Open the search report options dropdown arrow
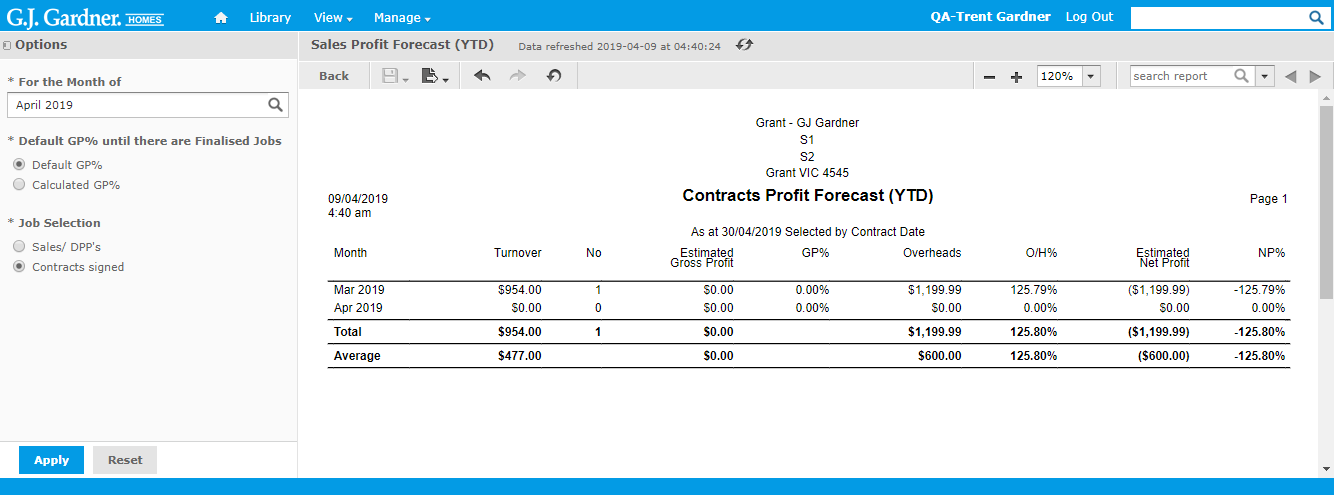 click(x=1264, y=76)
